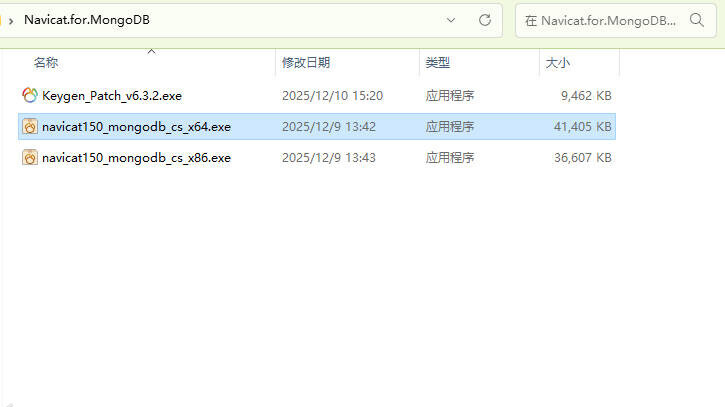Sort files by 名称 column
The image size is (725, 407).
tap(46, 62)
